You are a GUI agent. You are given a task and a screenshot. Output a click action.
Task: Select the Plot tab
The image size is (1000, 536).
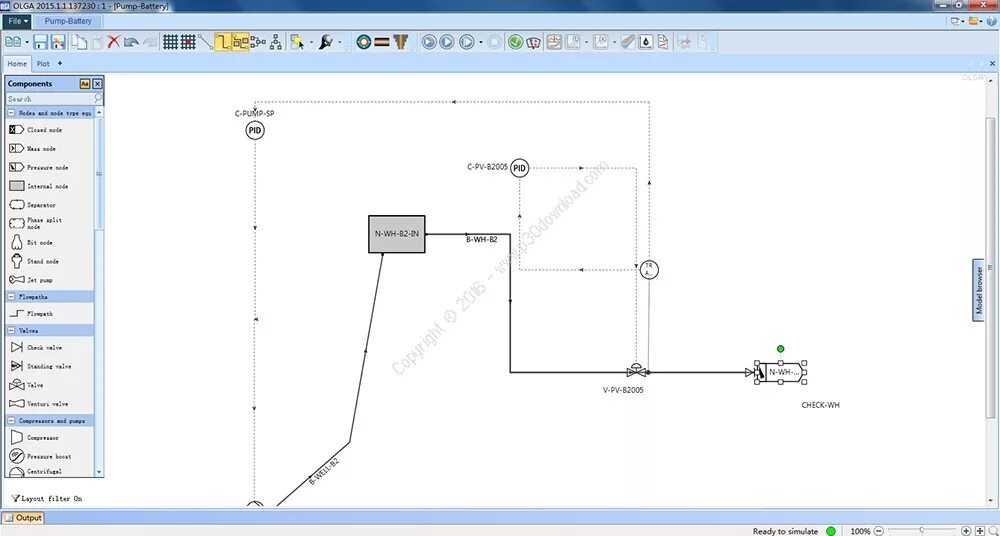pyautogui.click(x=43, y=64)
